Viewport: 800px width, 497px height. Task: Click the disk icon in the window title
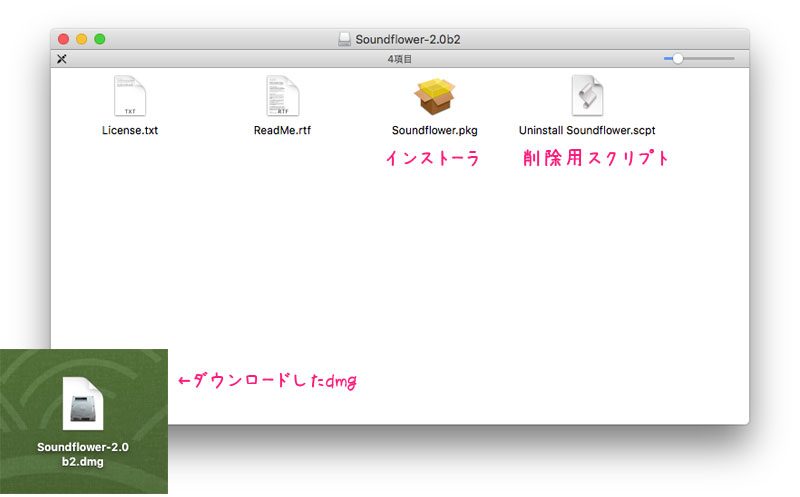click(344, 39)
